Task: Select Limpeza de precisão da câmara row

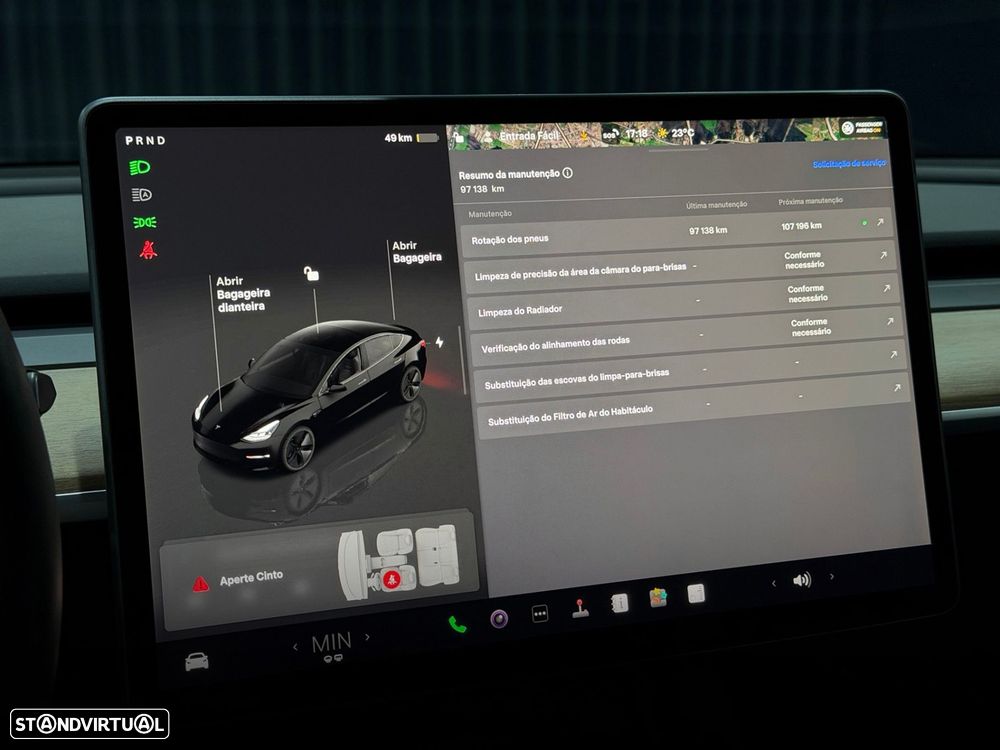Action: (681, 267)
